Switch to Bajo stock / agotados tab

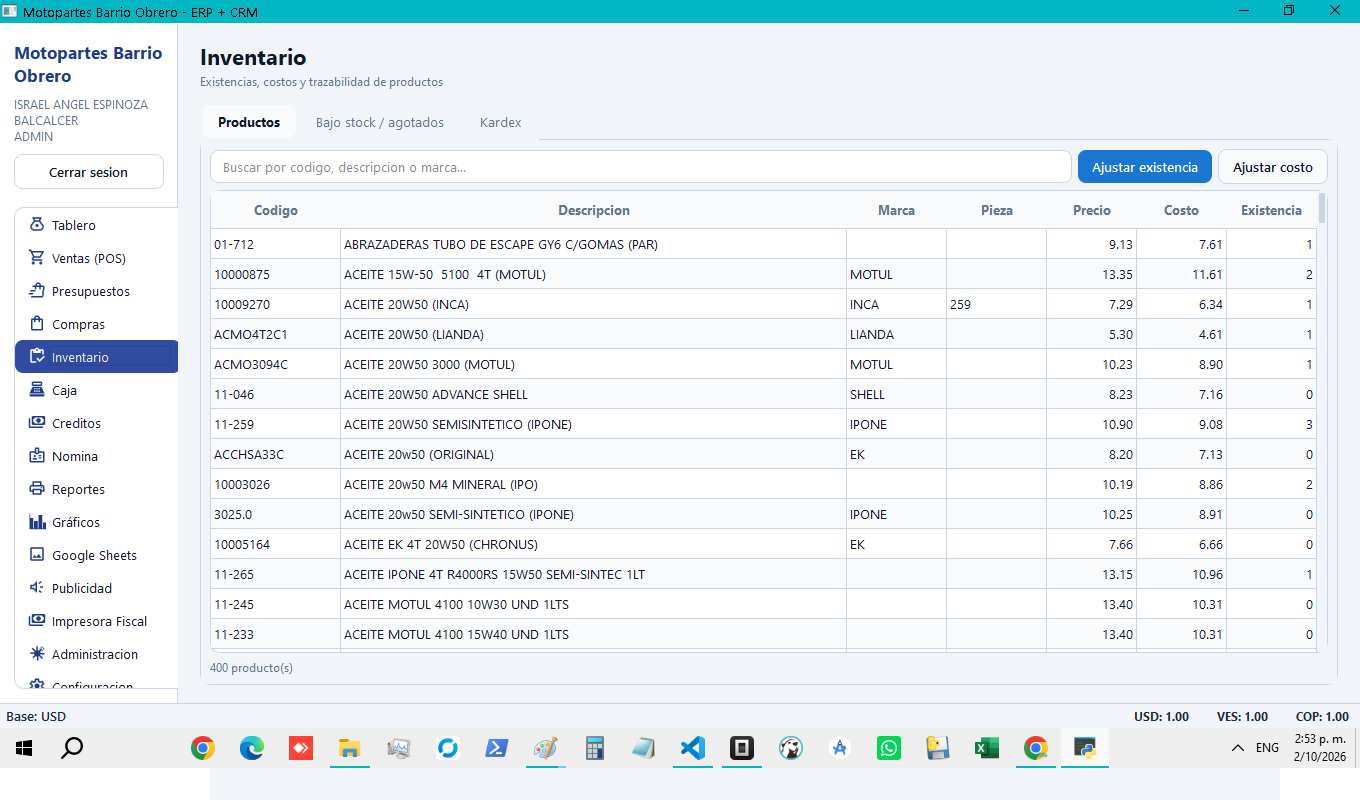coord(380,122)
